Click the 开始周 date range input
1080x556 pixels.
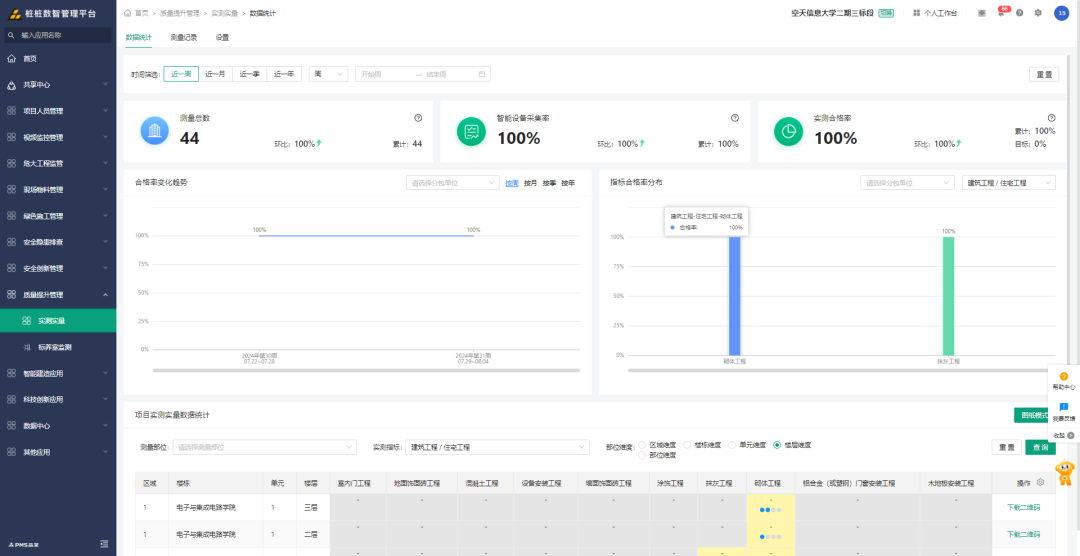(x=382, y=74)
